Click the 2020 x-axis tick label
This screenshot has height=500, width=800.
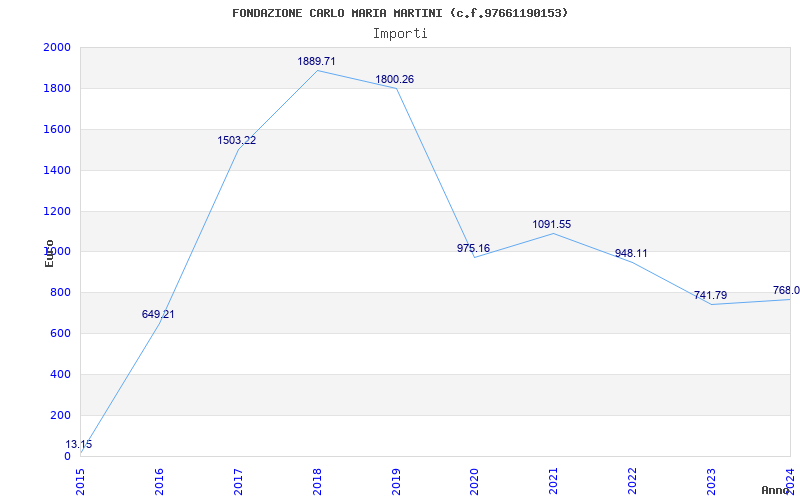click(x=474, y=482)
